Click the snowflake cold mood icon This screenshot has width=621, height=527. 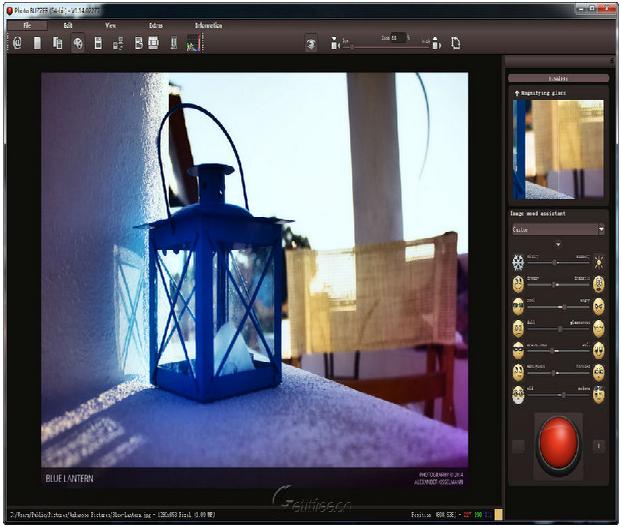(x=518, y=263)
